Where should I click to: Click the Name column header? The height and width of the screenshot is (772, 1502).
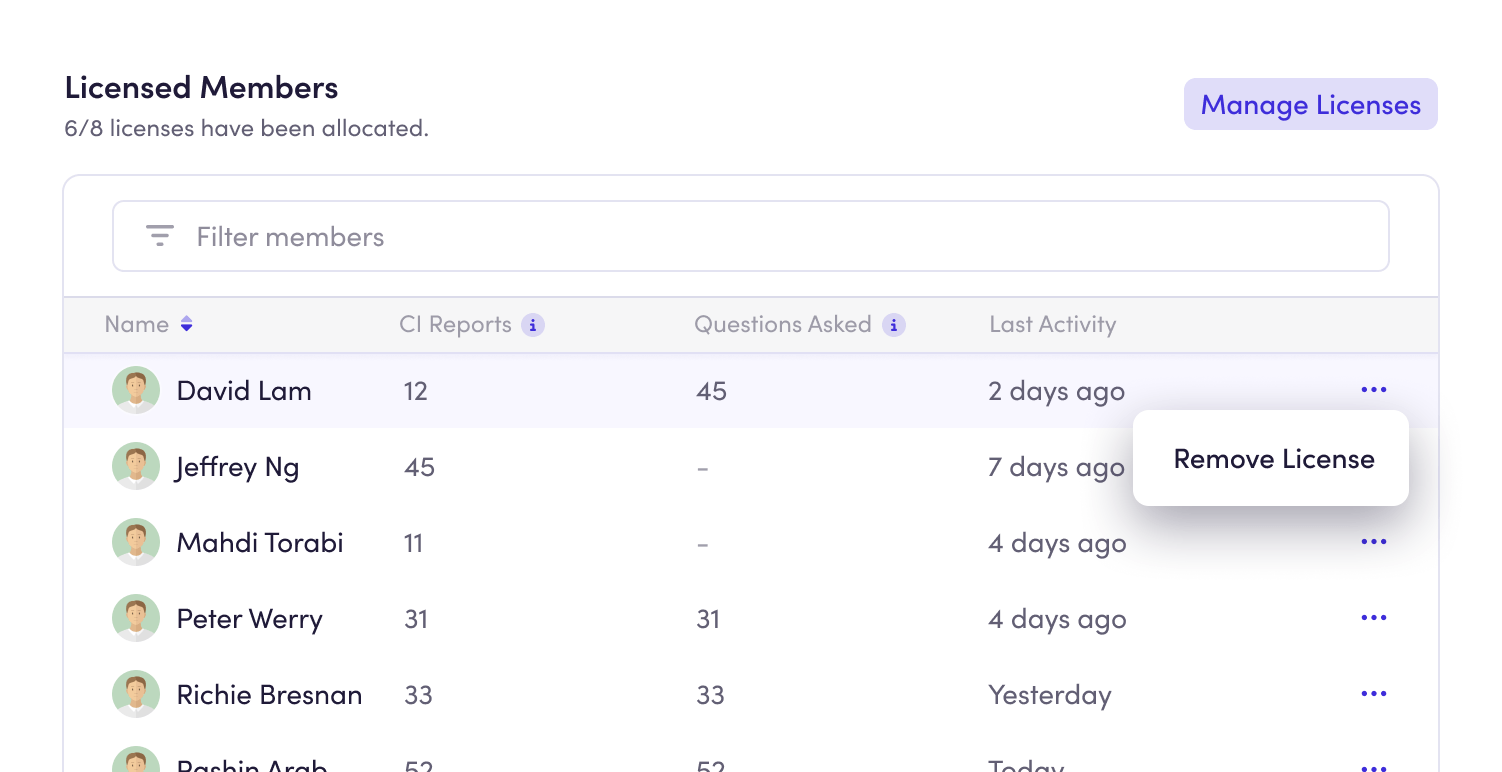point(137,325)
